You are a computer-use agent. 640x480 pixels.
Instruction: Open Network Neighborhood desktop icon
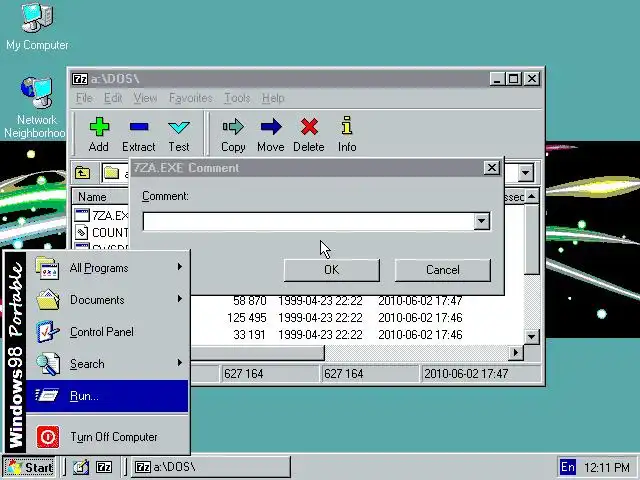(x=36, y=108)
